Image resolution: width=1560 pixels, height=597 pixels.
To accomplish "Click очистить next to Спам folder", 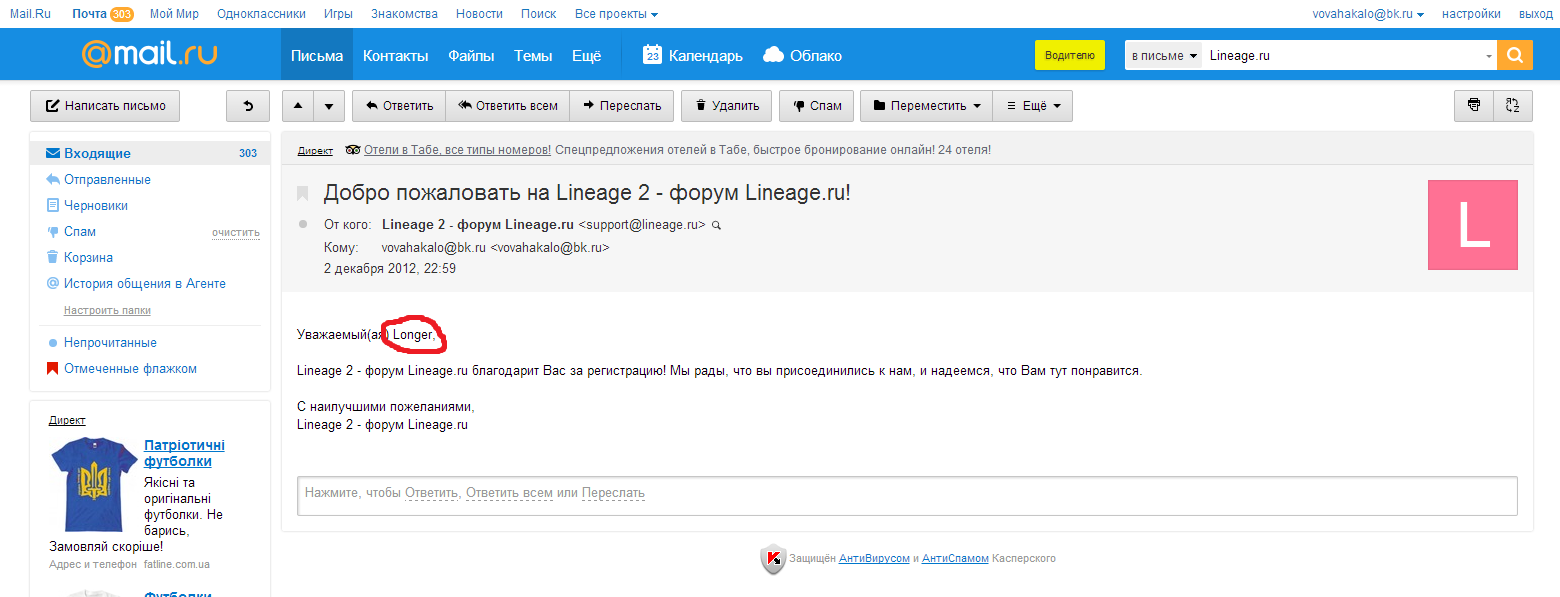I will click(236, 232).
